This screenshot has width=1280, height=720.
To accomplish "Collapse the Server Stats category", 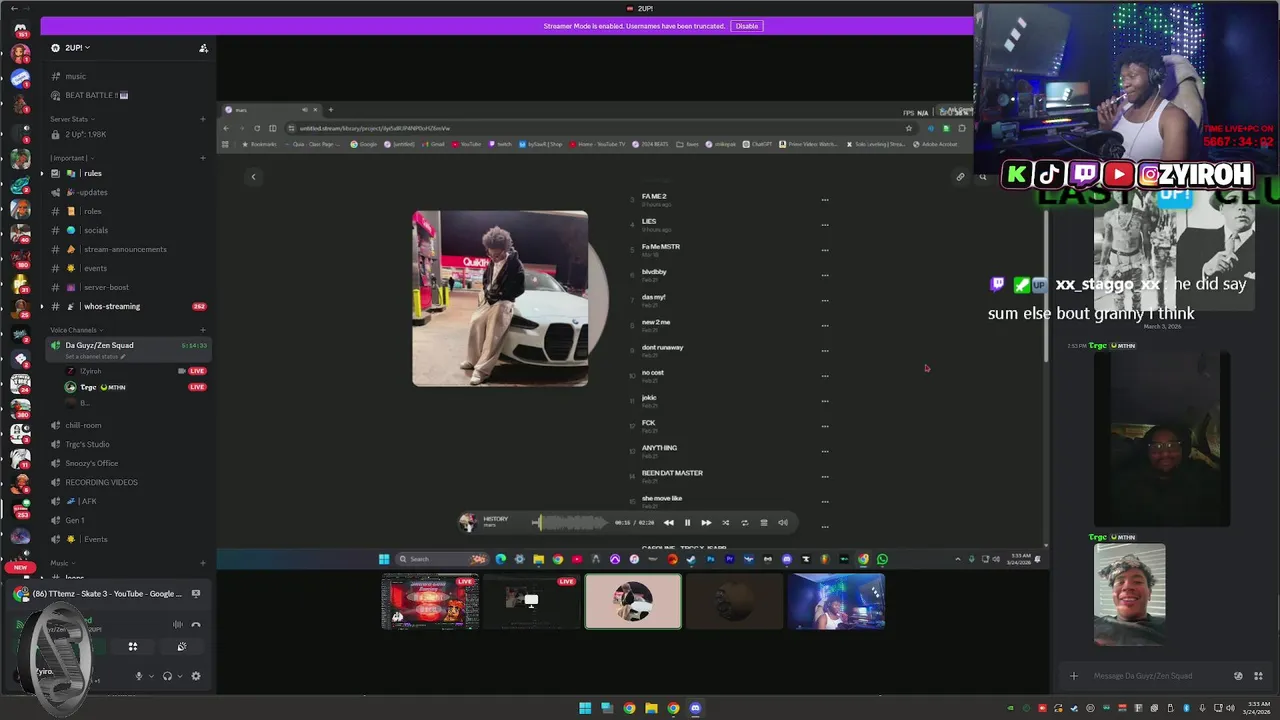I will (x=72, y=119).
